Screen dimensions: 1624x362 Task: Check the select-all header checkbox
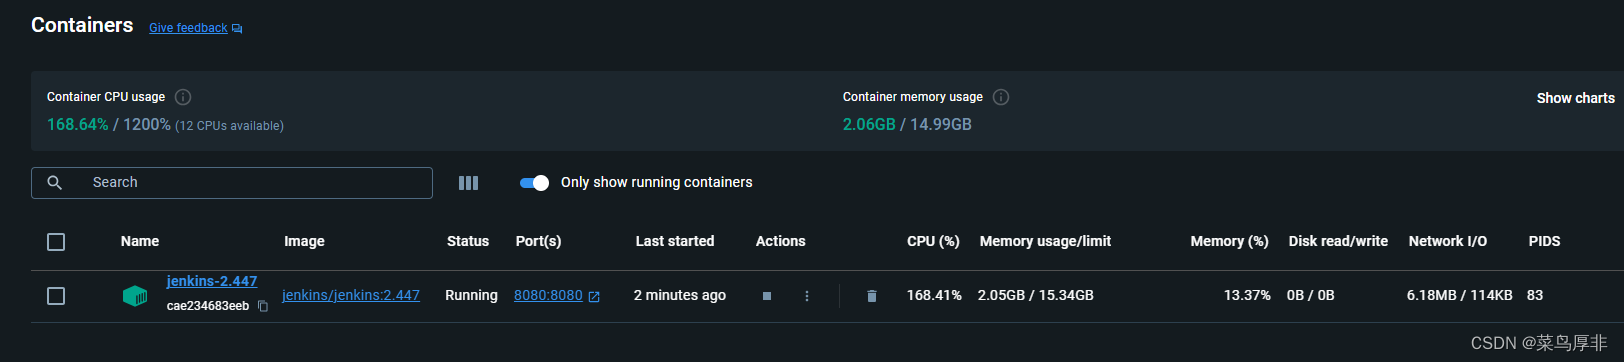click(x=56, y=242)
